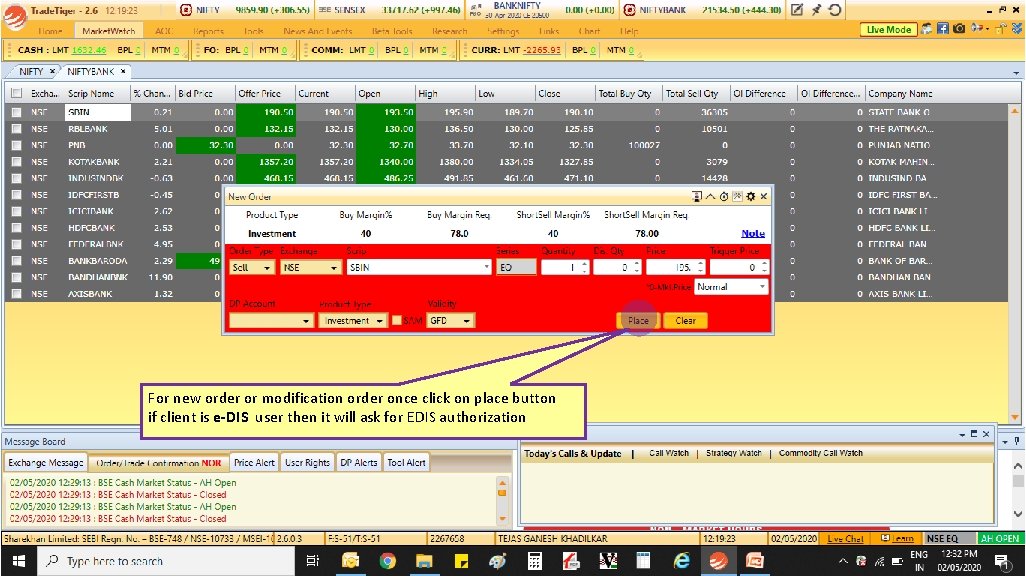Open the Product Type dropdown showing Investment
This screenshot has height=576, width=1026.
353,321
